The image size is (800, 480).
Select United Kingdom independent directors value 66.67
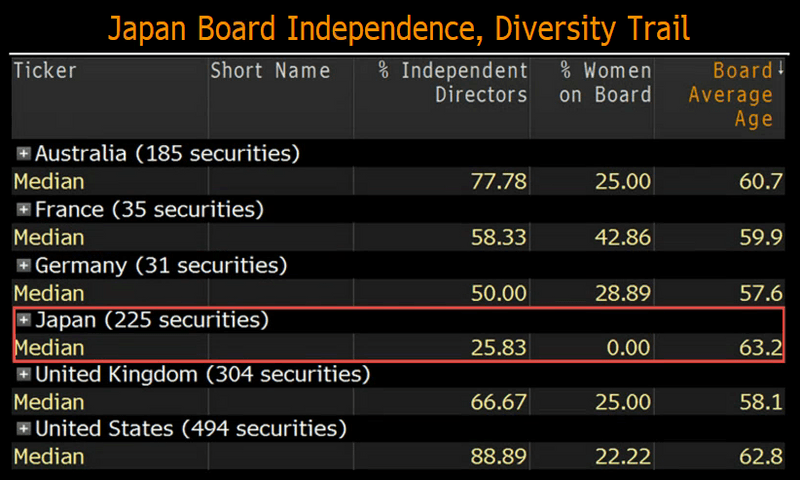point(499,403)
